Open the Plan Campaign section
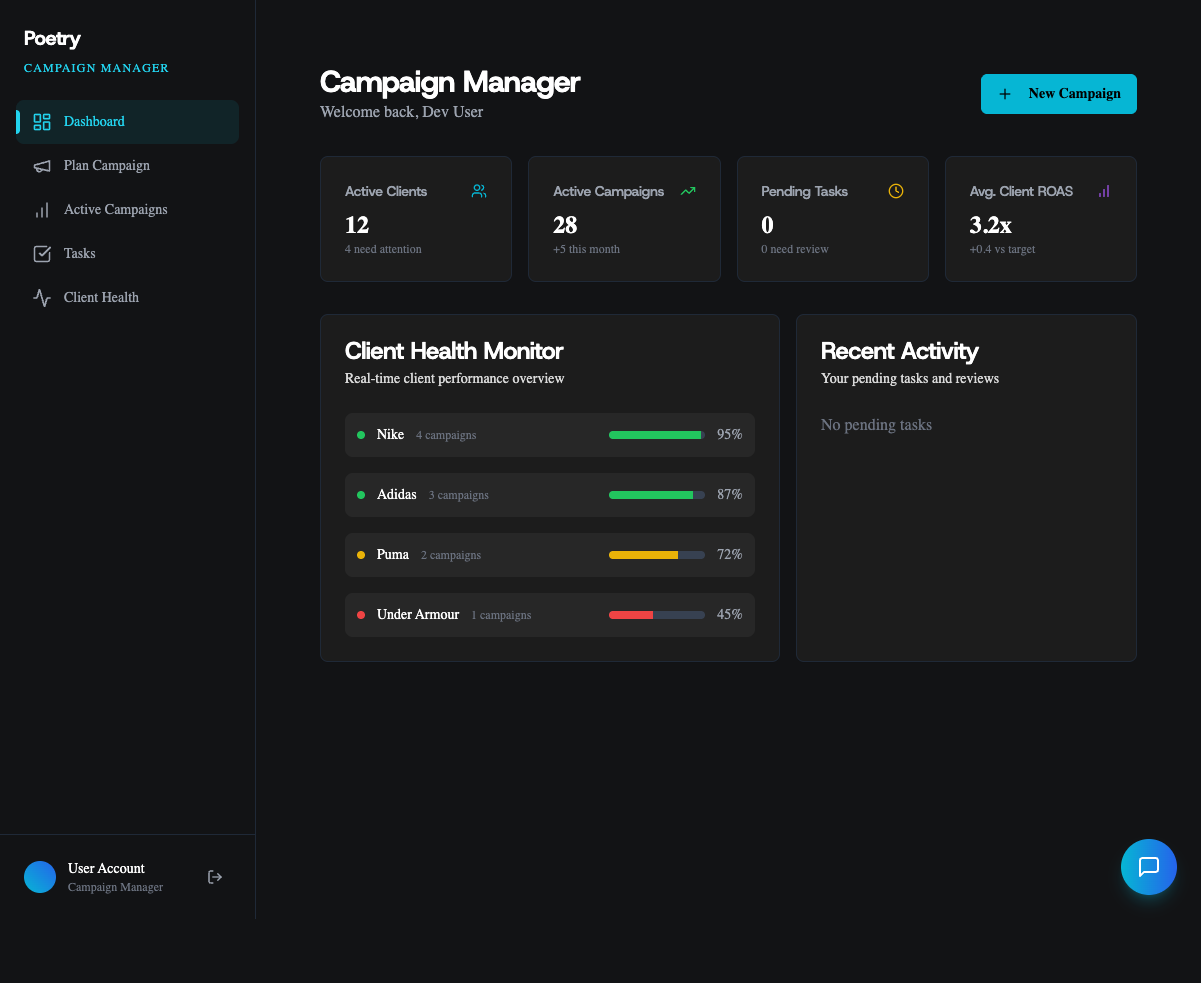Screen dimensions: 1201x983 106,165
